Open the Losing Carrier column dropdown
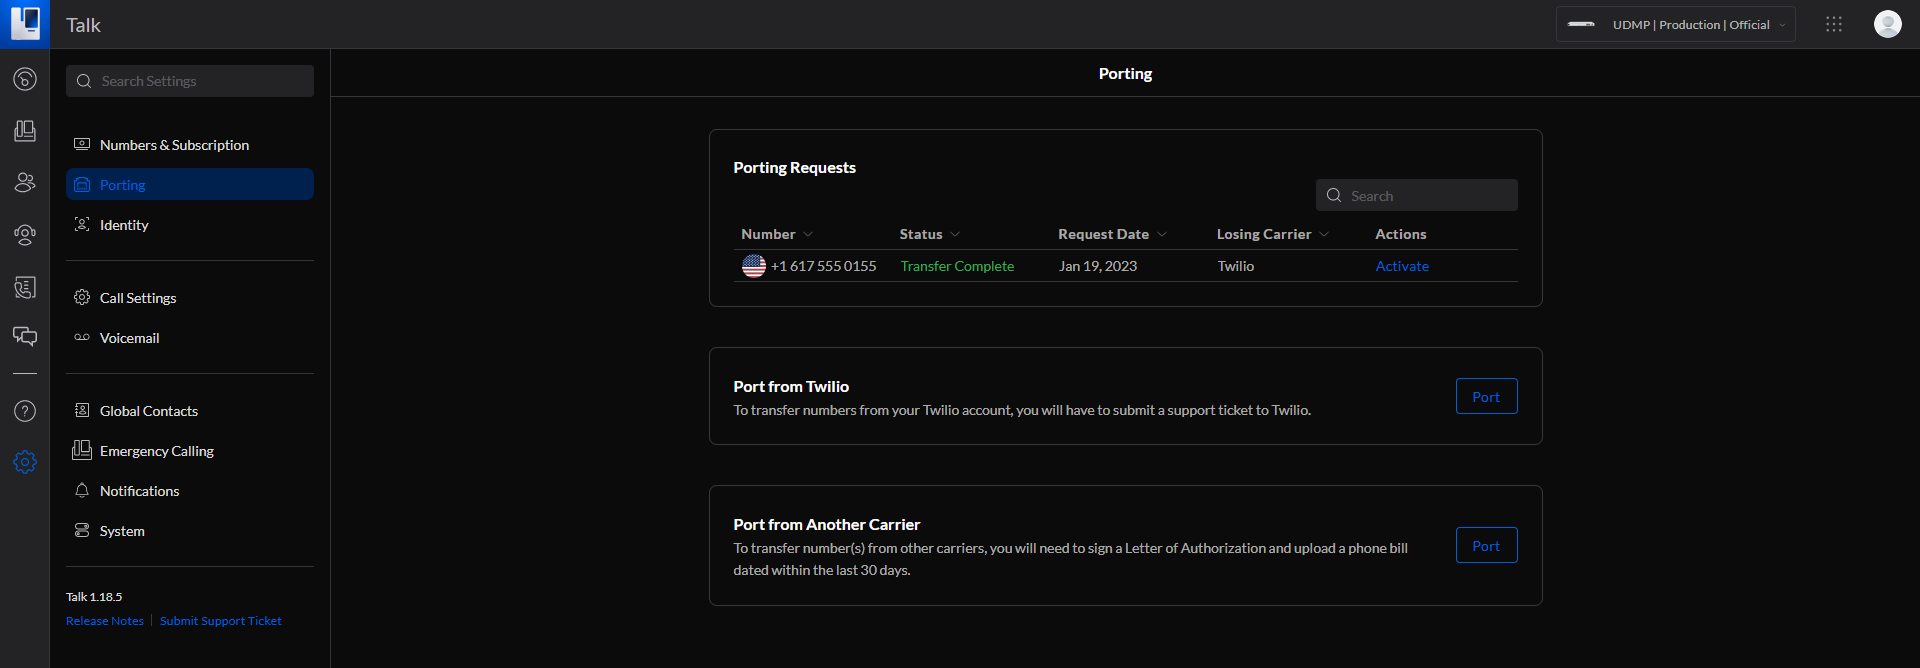1920x668 pixels. coord(1324,235)
